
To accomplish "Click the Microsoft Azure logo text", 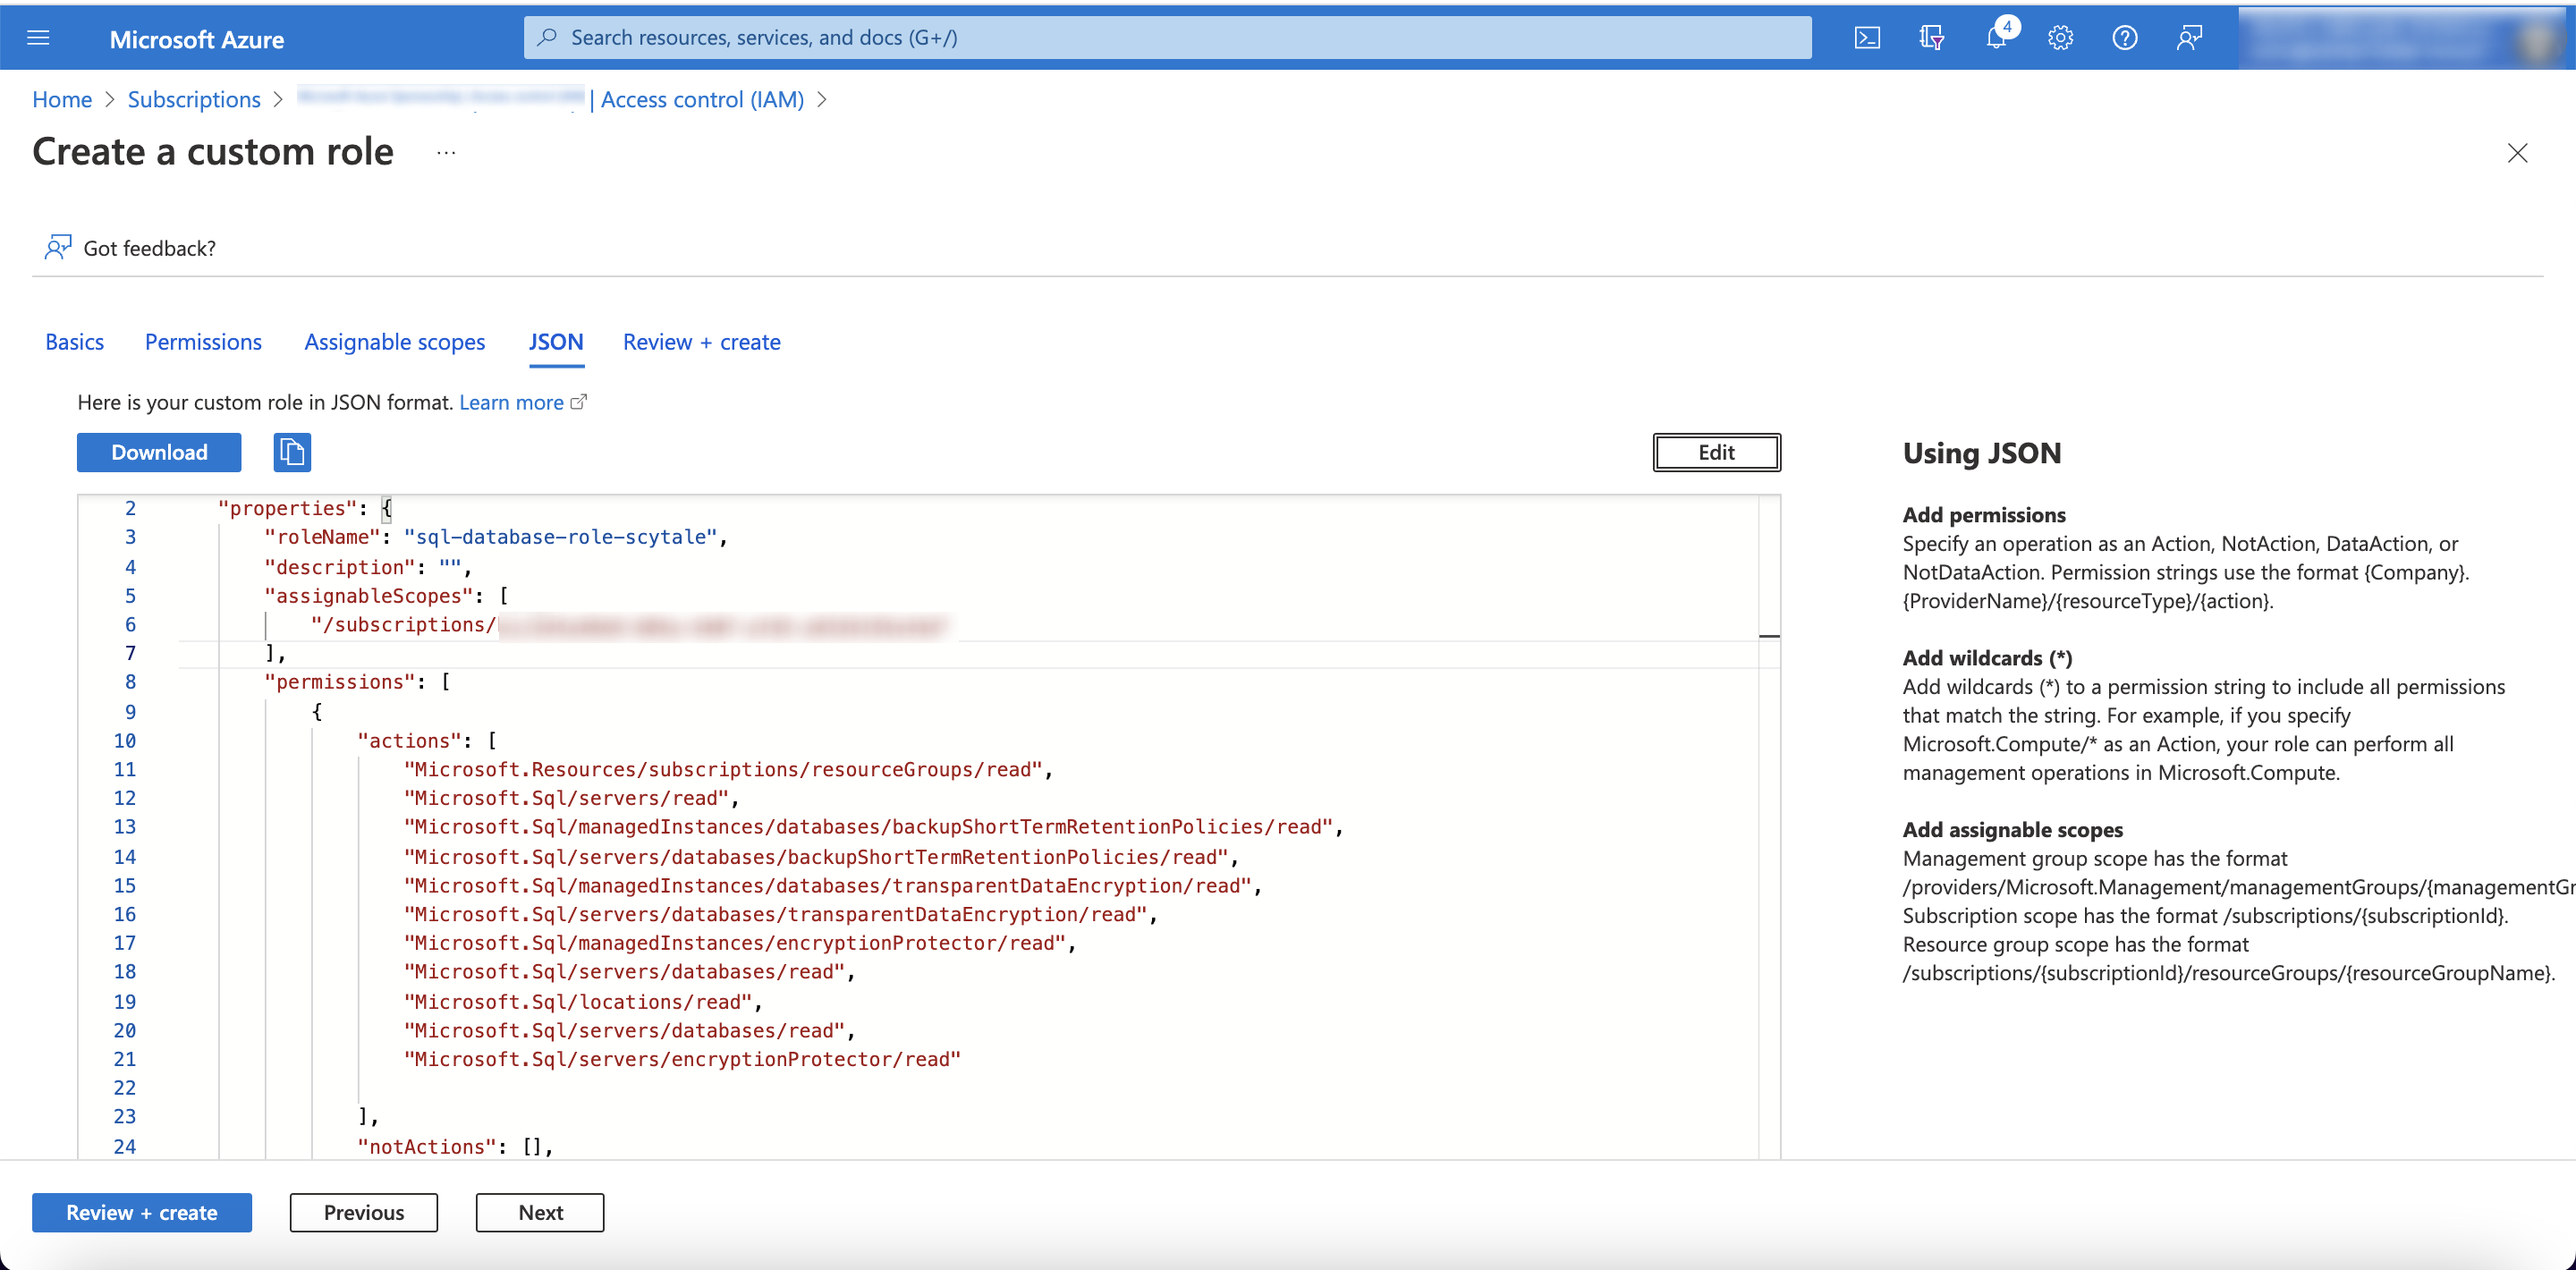I will 197,39.
